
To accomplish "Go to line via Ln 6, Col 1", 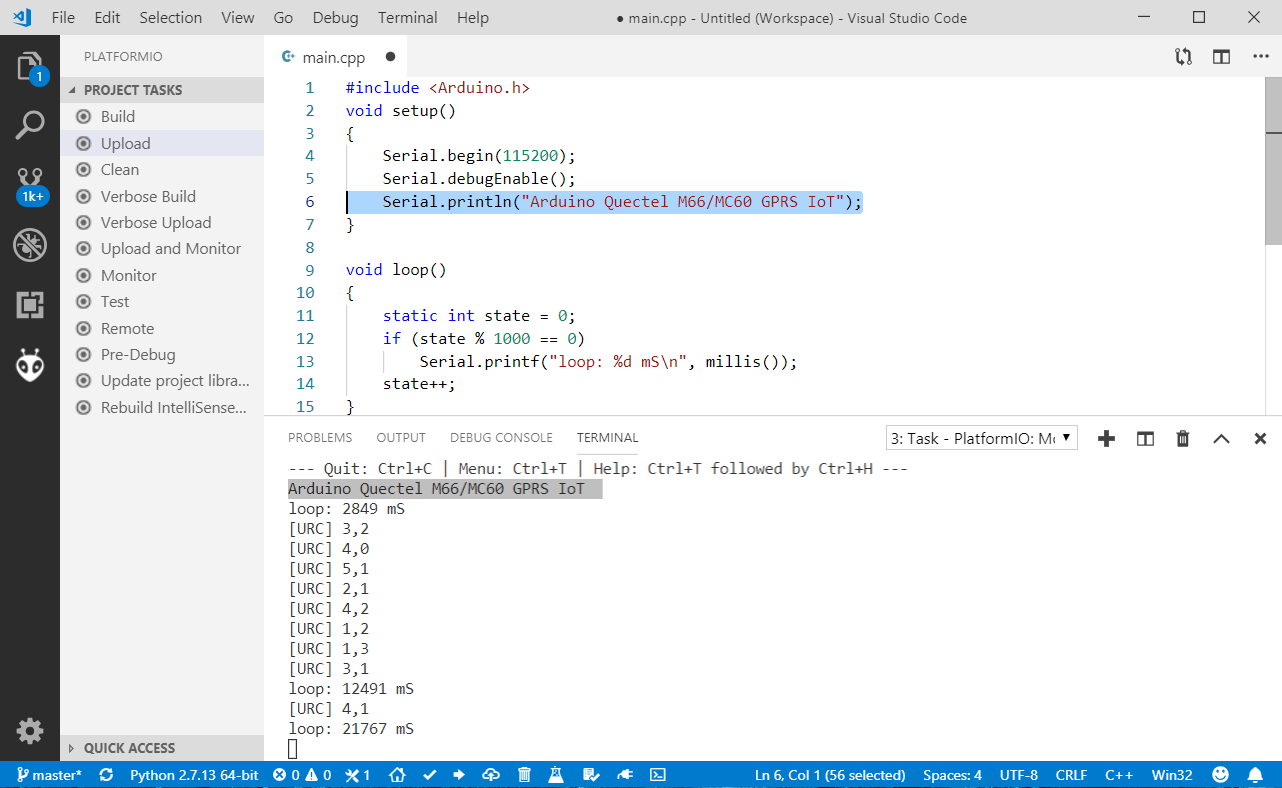I will [830, 775].
